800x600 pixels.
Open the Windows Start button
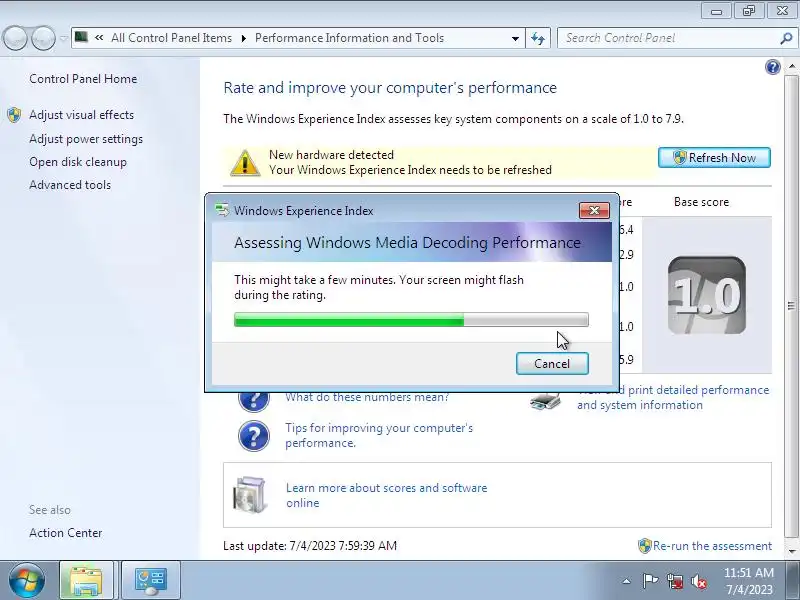click(26, 580)
